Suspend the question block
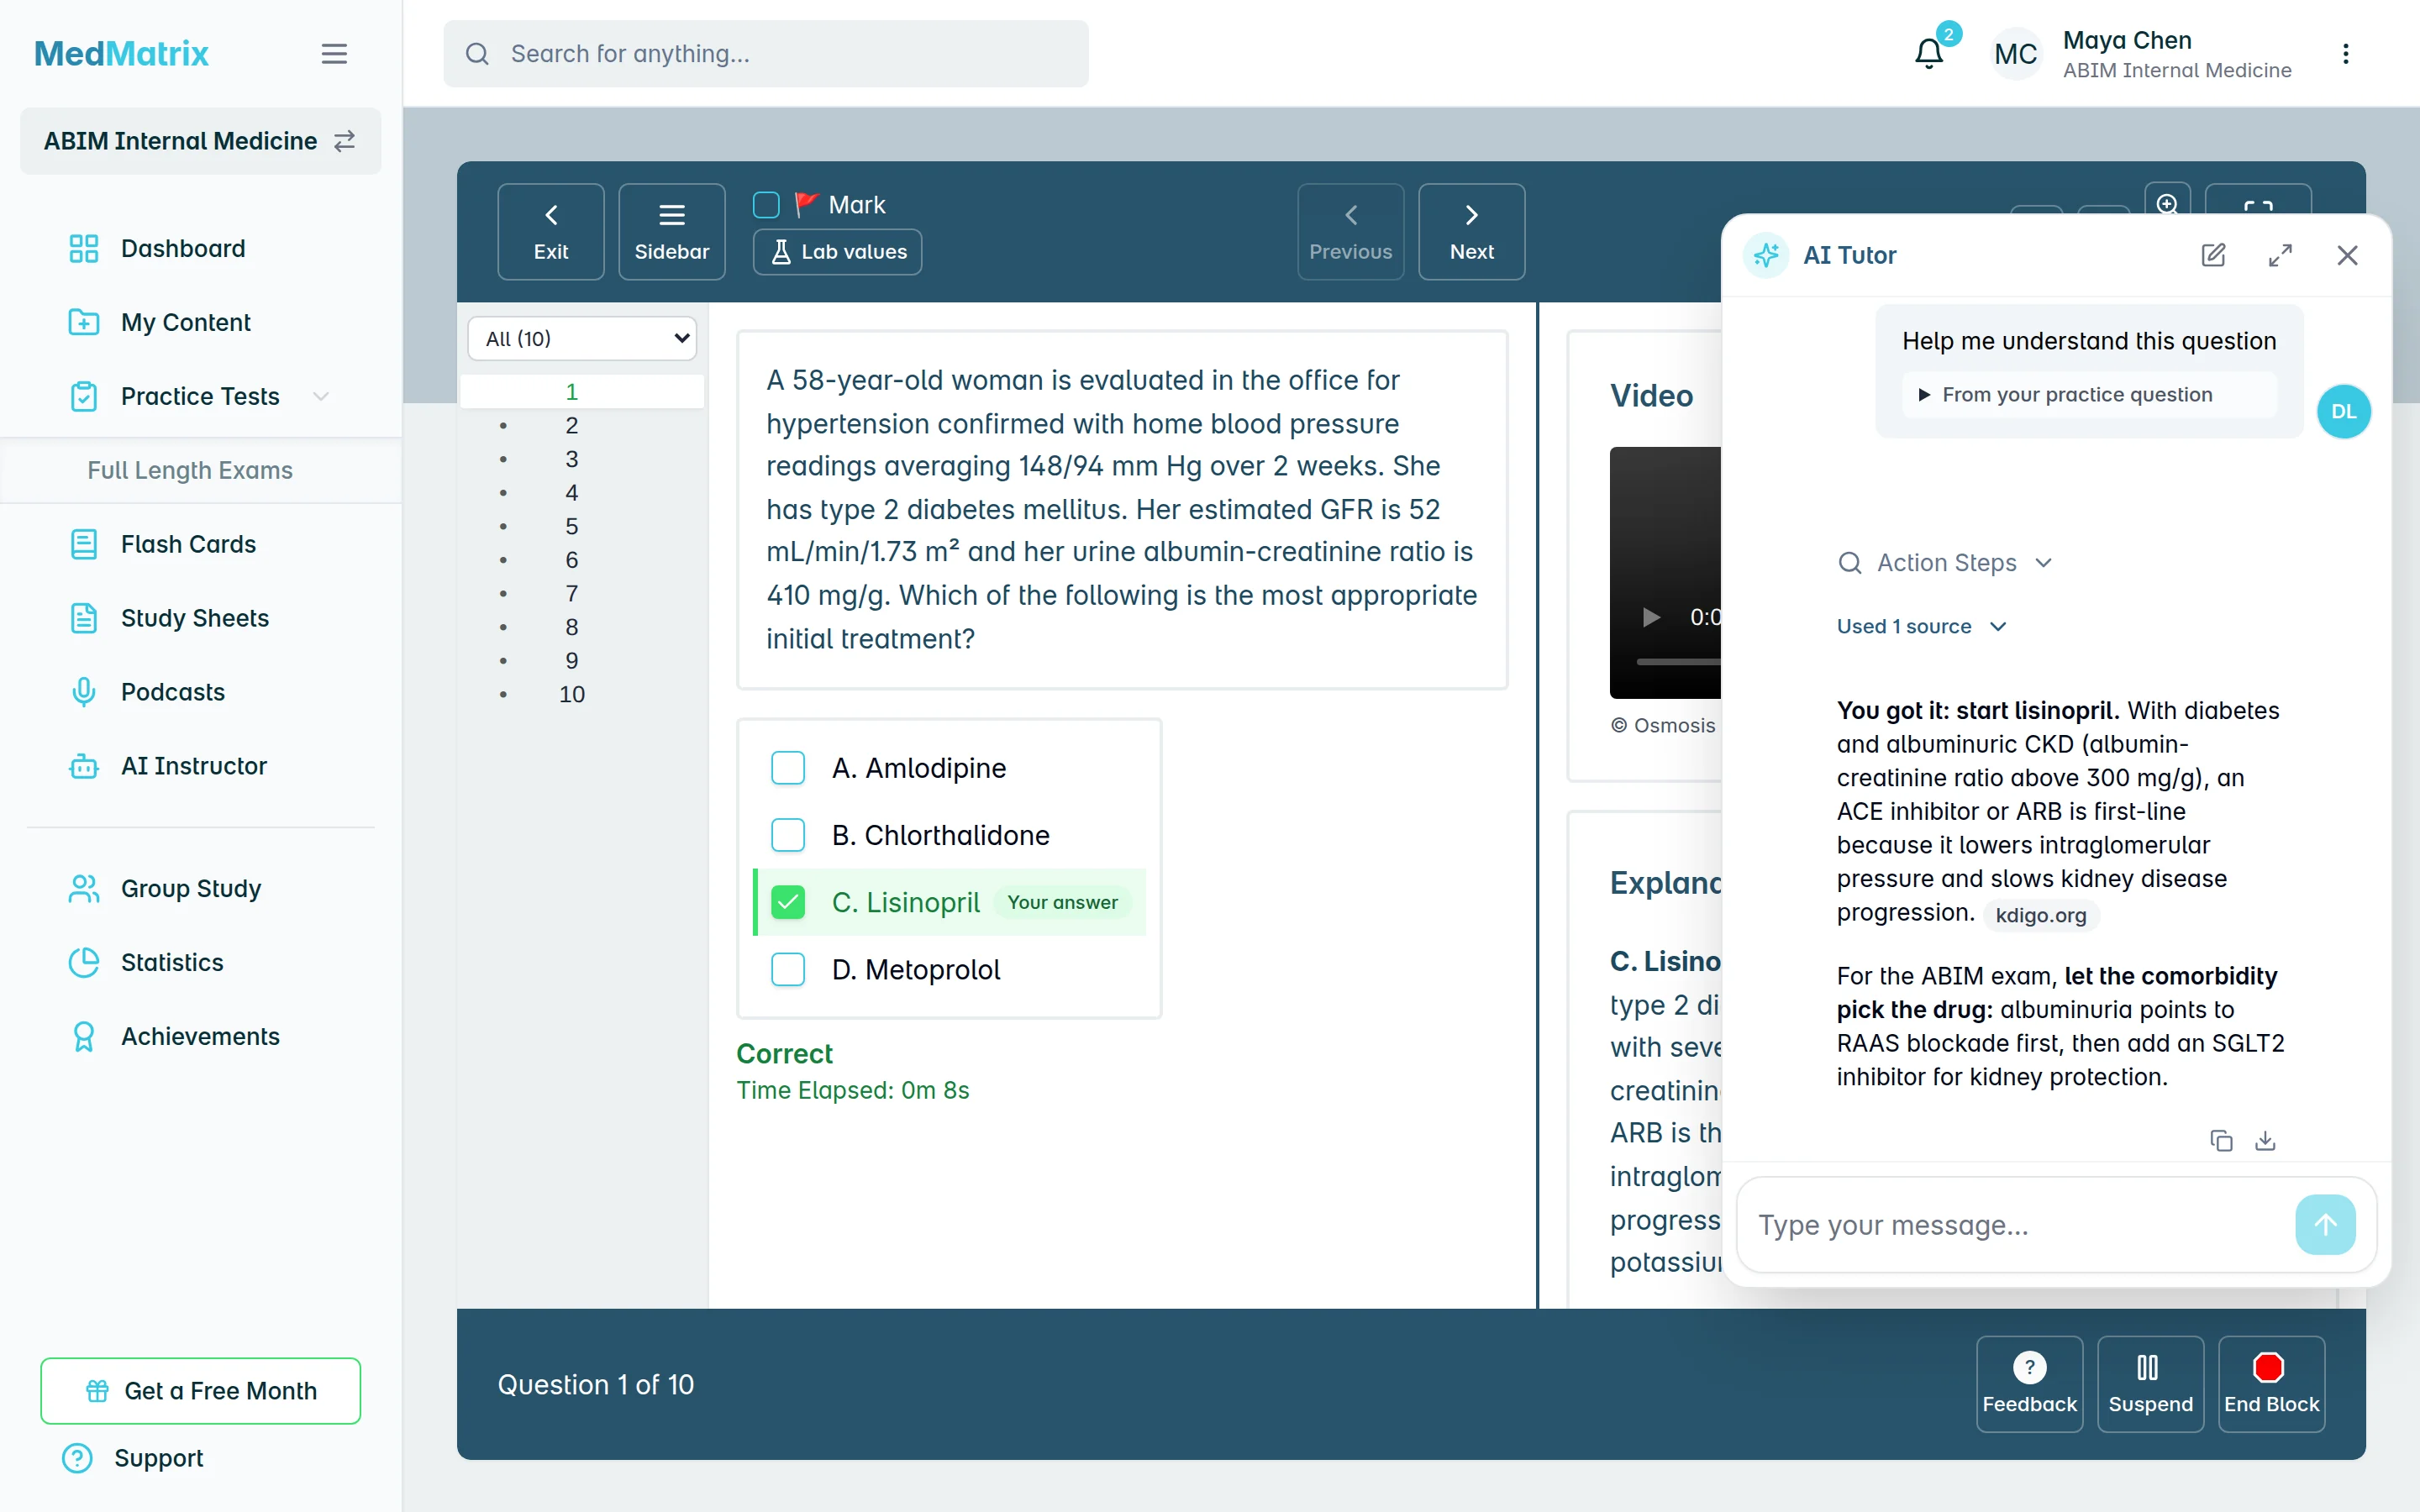This screenshot has width=2420, height=1512. (2150, 1384)
